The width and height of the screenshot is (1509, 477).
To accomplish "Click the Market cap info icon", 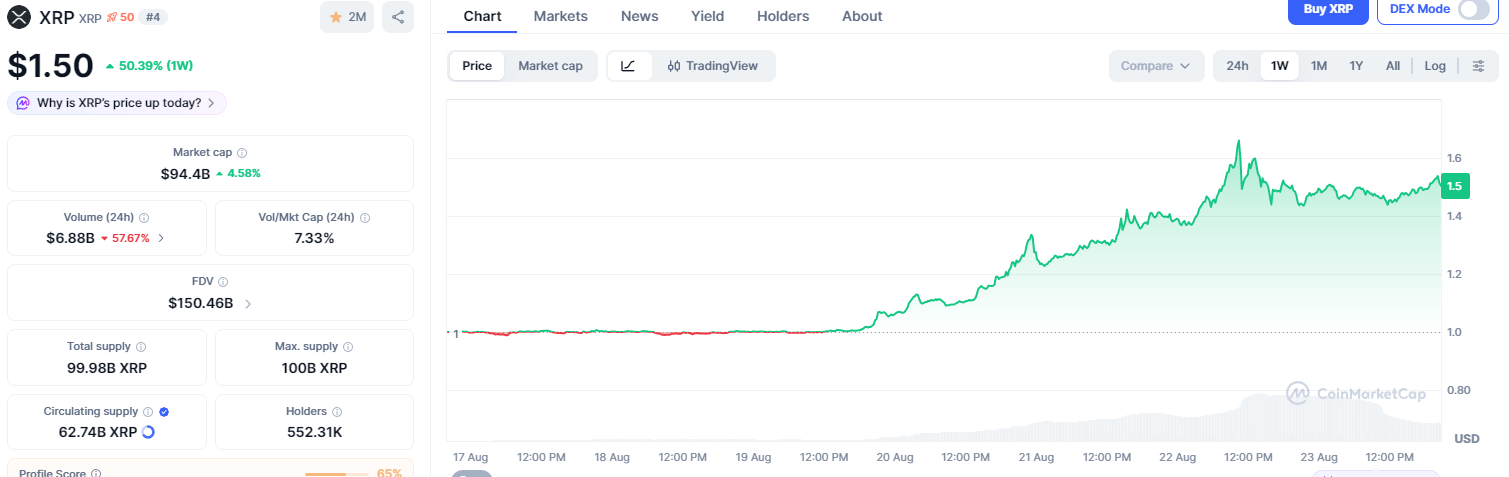I will point(242,153).
